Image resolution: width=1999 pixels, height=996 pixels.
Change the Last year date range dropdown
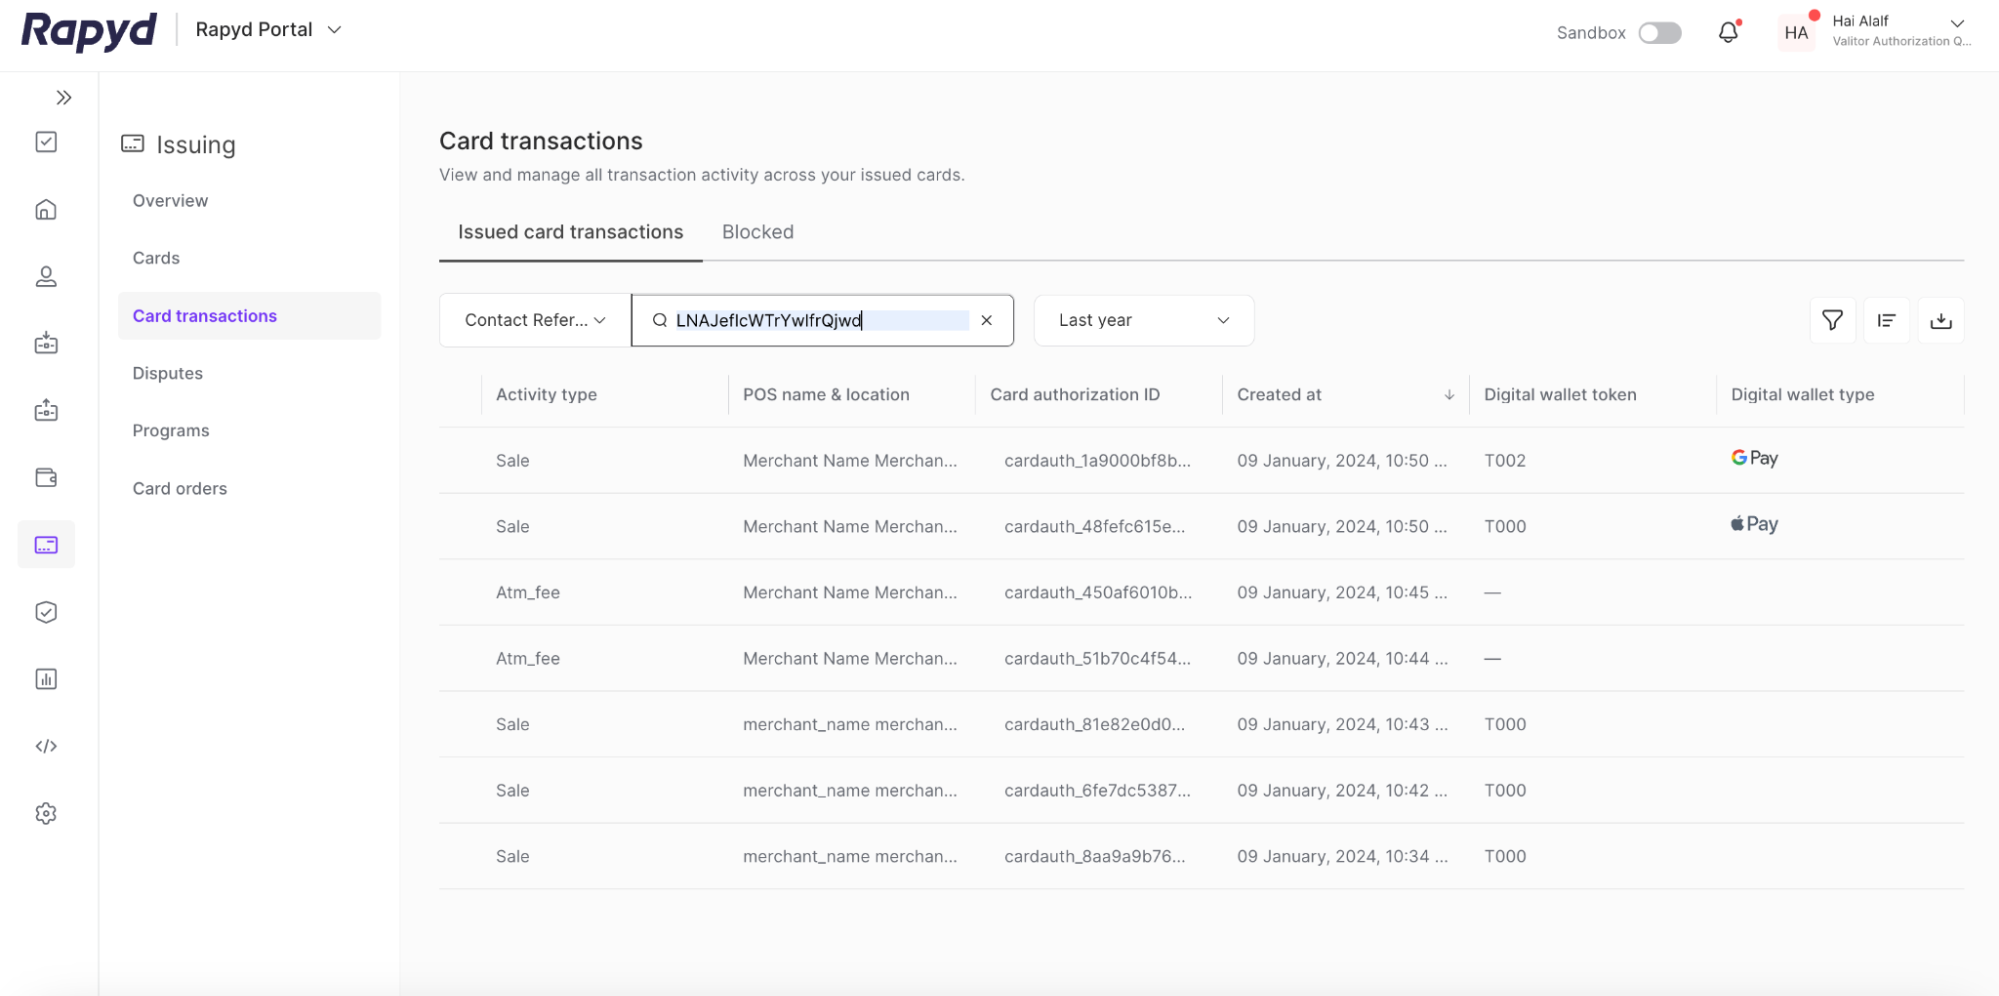point(1143,320)
